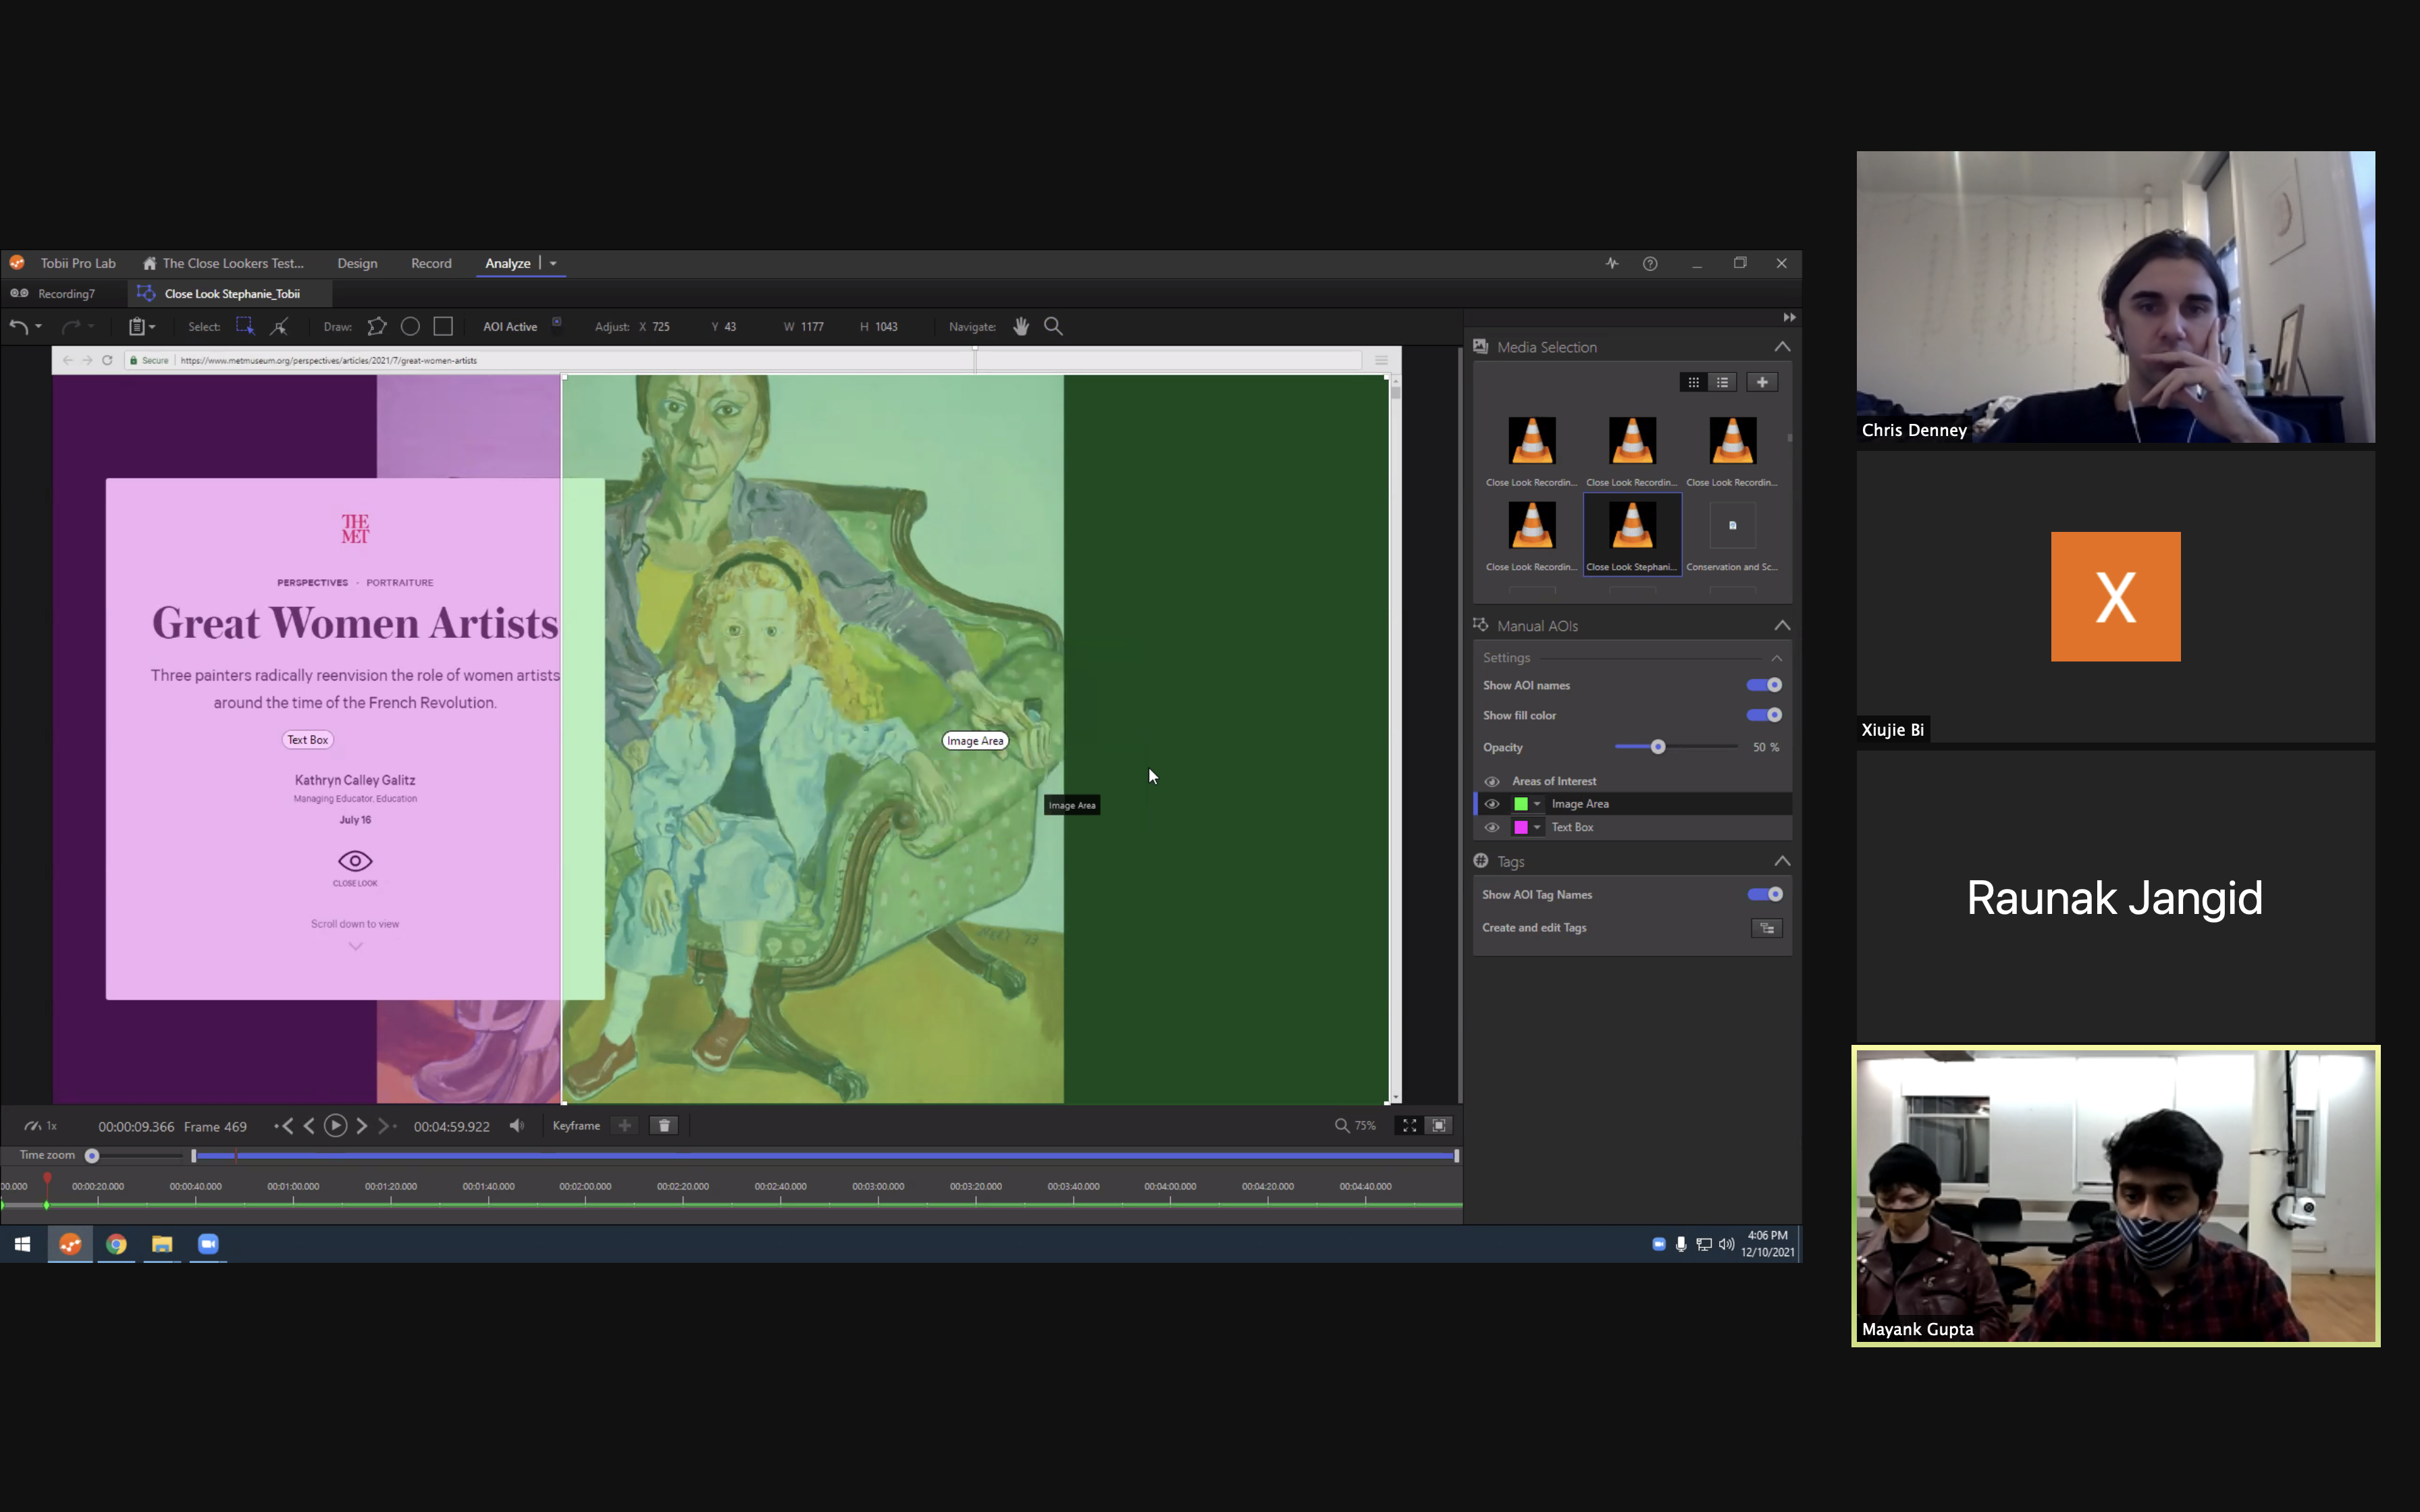This screenshot has width=2420, height=1512.
Task: Click the playback speed 1x icon
Action: [40, 1126]
